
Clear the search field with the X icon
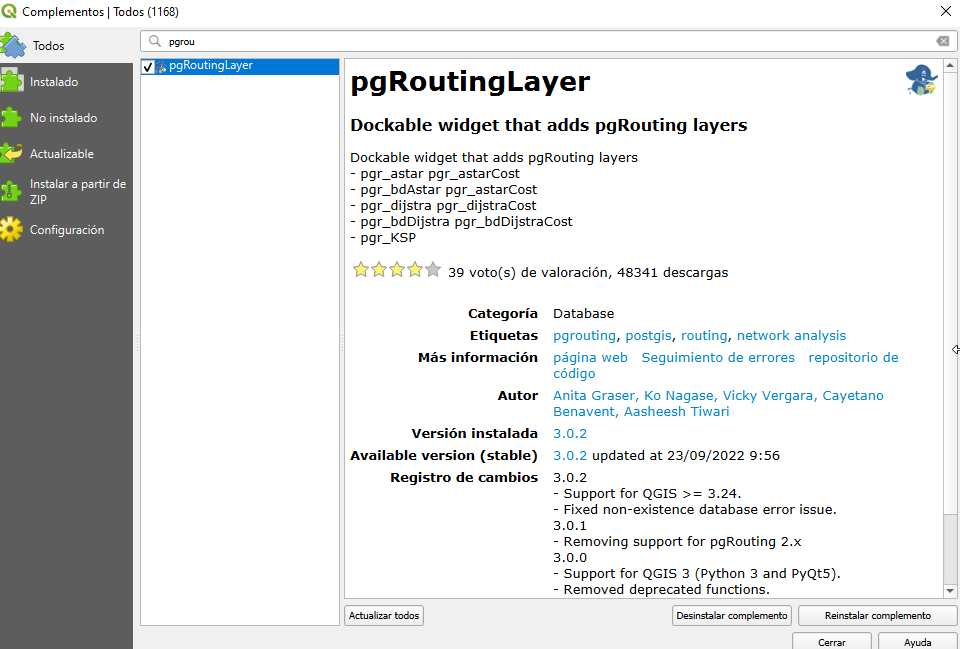(942, 41)
